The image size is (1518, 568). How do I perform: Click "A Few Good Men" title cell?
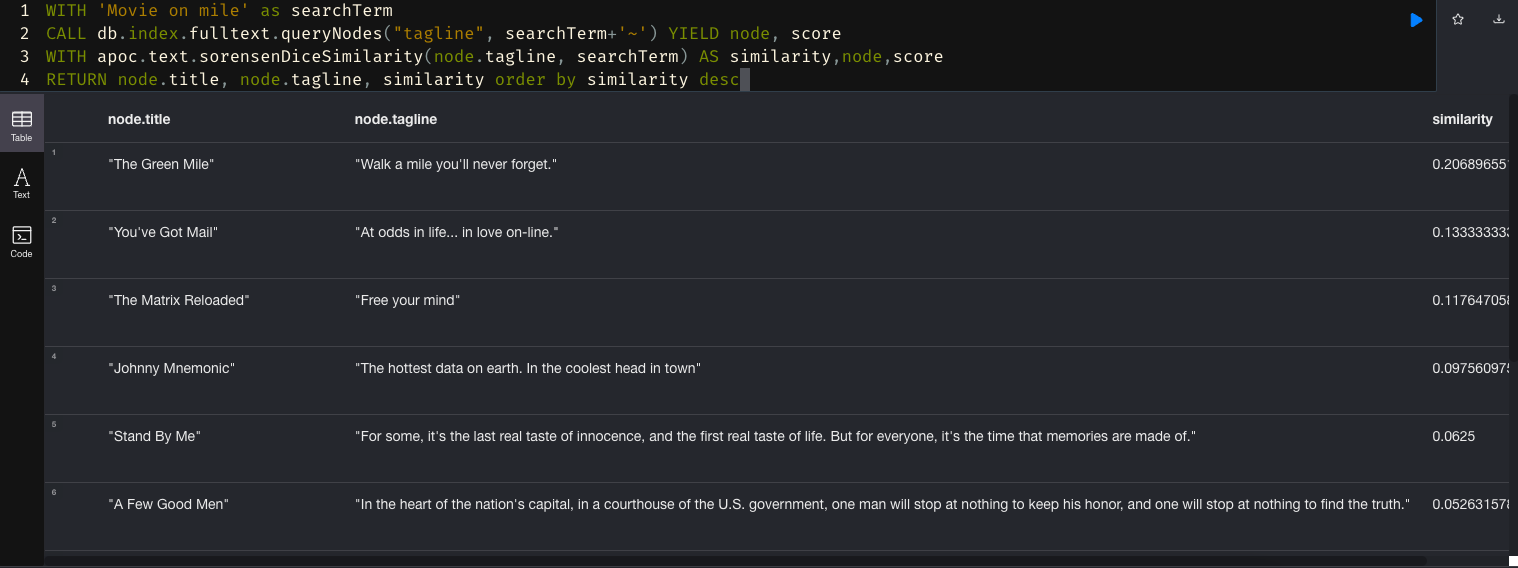tap(168, 504)
